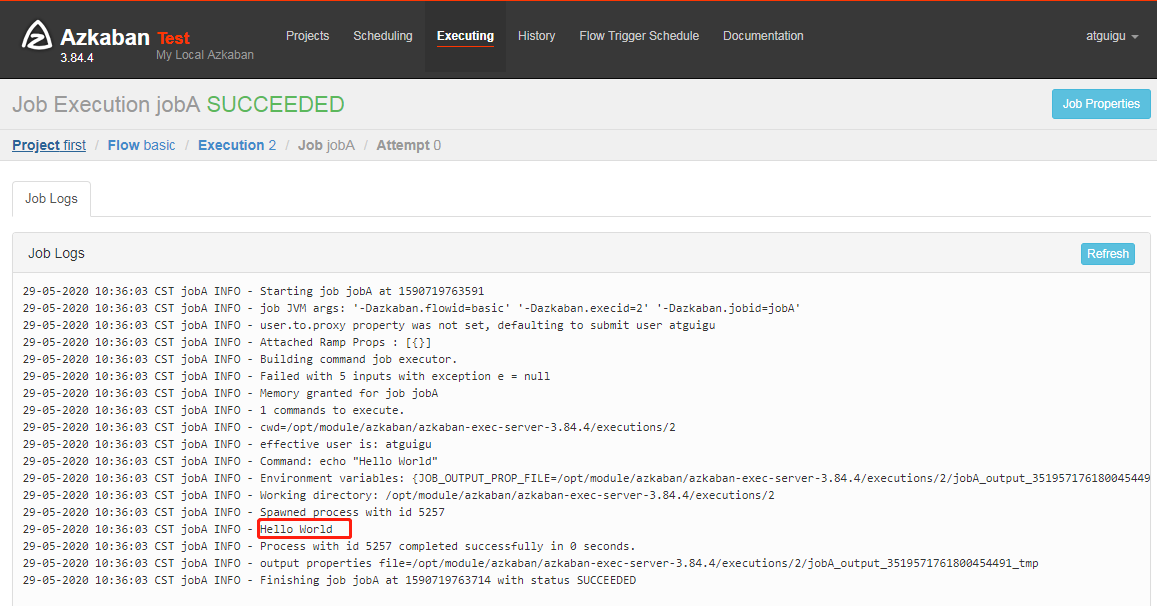Click the version number 3.84.4
Screen dimensions: 1157x606
(77, 58)
